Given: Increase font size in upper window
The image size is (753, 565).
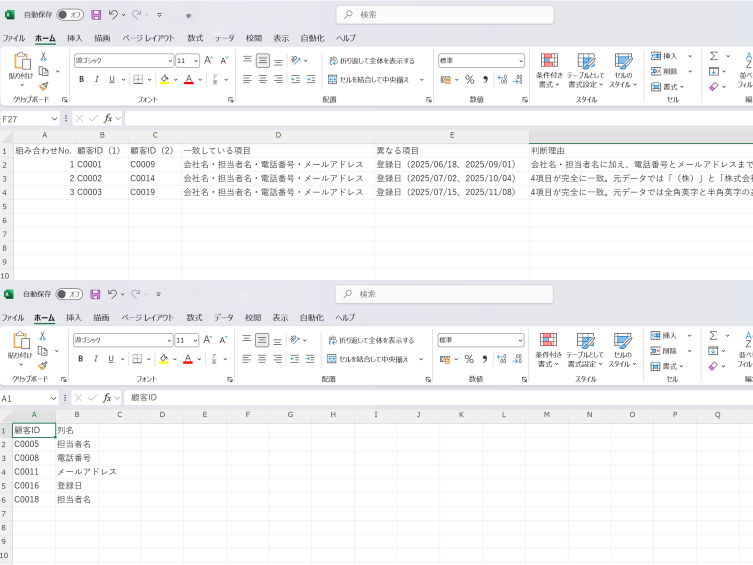Looking at the screenshot, I should tap(208, 60).
